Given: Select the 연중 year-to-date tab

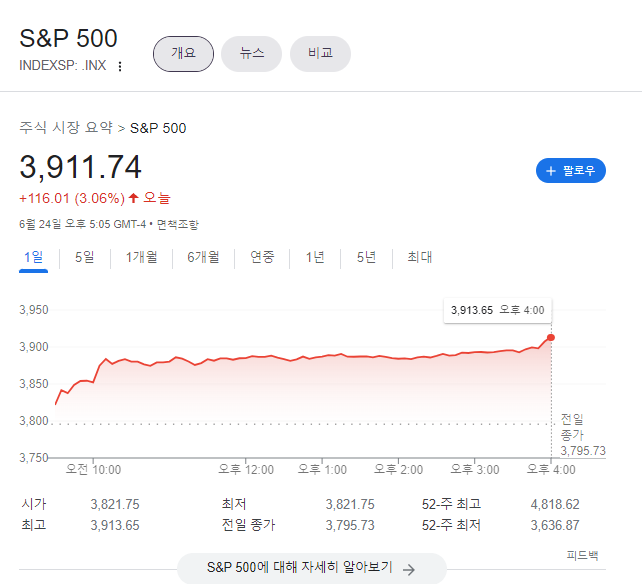Looking at the screenshot, I should point(262,257).
